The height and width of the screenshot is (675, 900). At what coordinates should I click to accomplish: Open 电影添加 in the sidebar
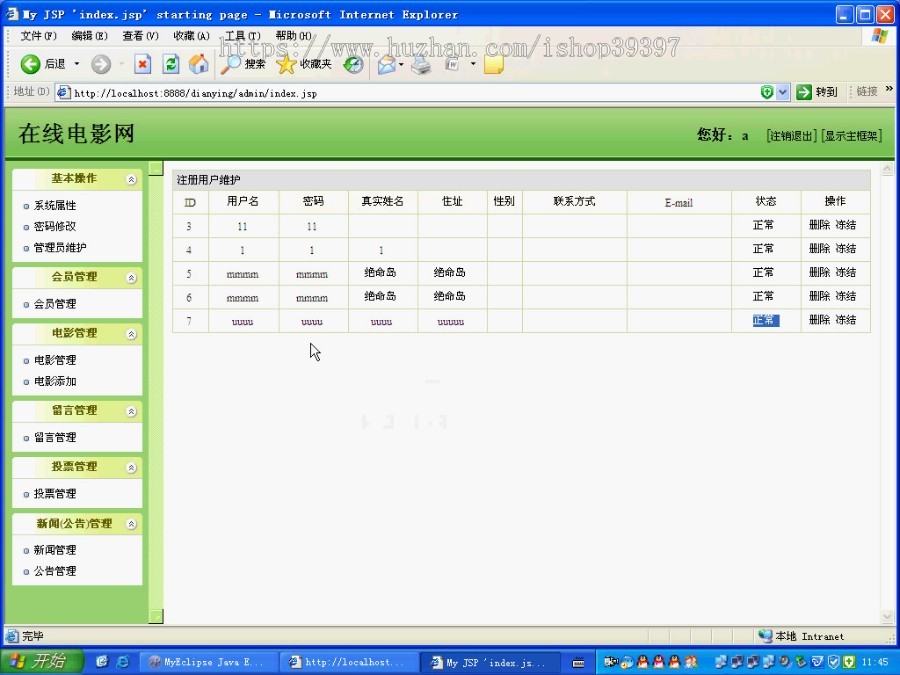click(x=55, y=381)
